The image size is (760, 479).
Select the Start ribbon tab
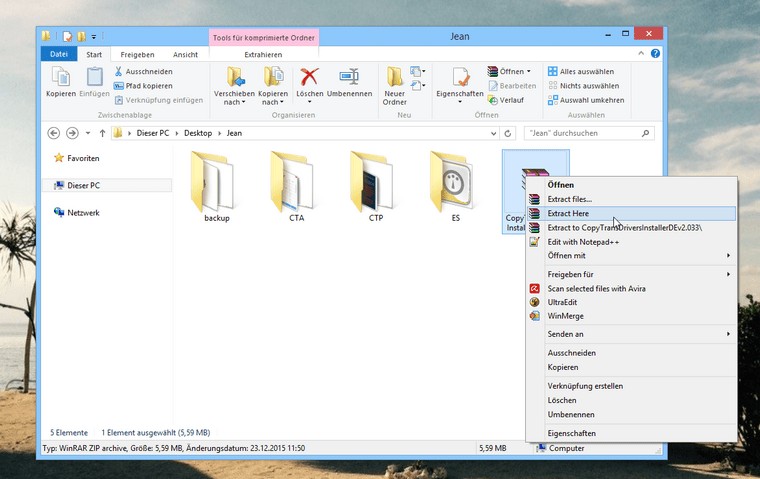click(94, 54)
